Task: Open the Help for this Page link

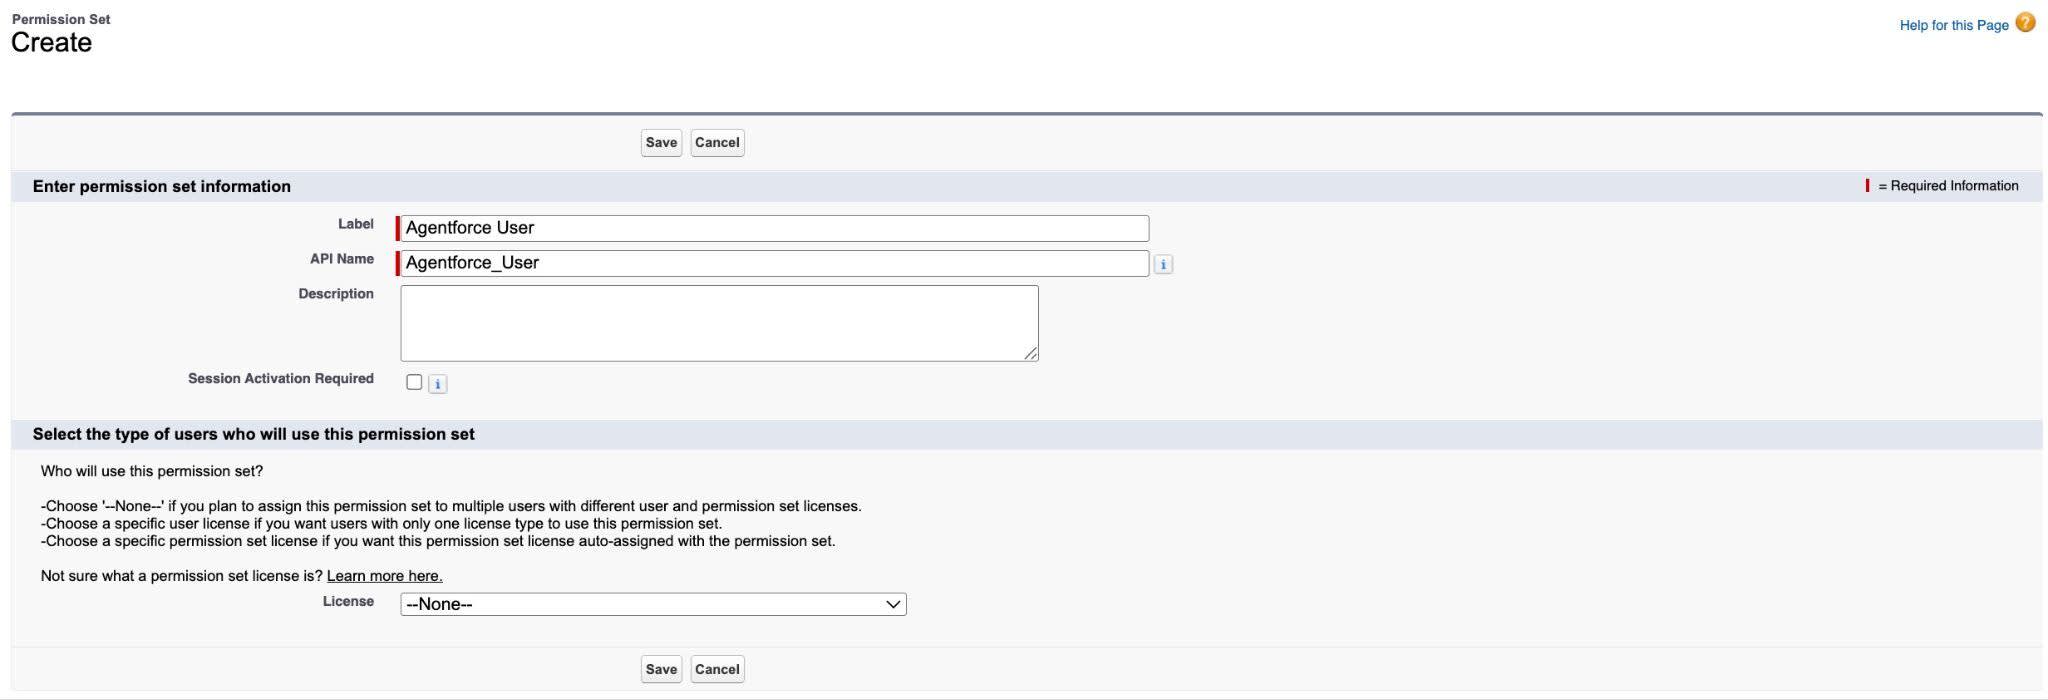Action: click(x=1953, y=25)
